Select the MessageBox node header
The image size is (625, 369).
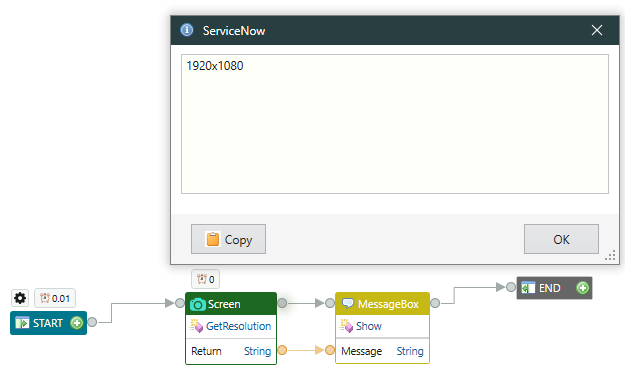click(x=382, y=304)
